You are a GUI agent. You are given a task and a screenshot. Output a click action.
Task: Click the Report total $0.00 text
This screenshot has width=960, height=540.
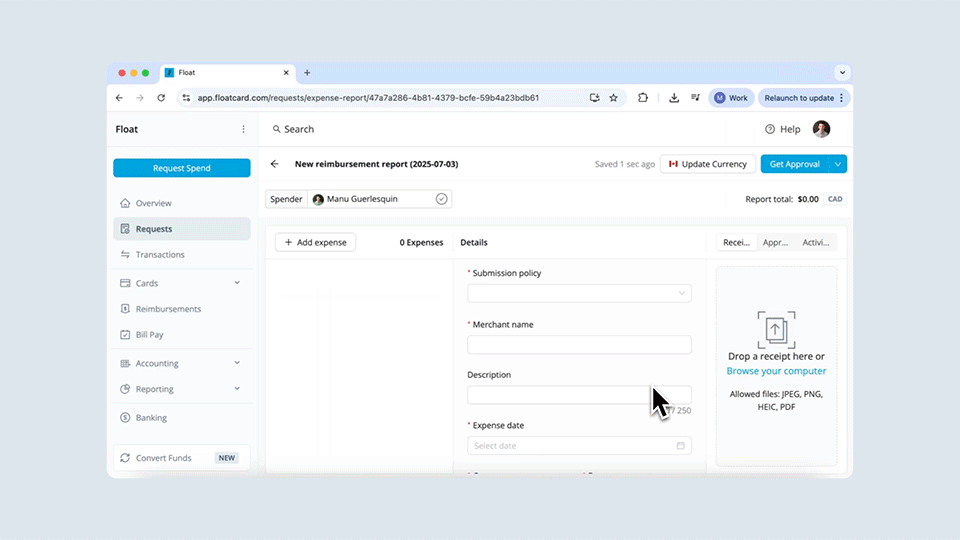[x=782, y=199]
